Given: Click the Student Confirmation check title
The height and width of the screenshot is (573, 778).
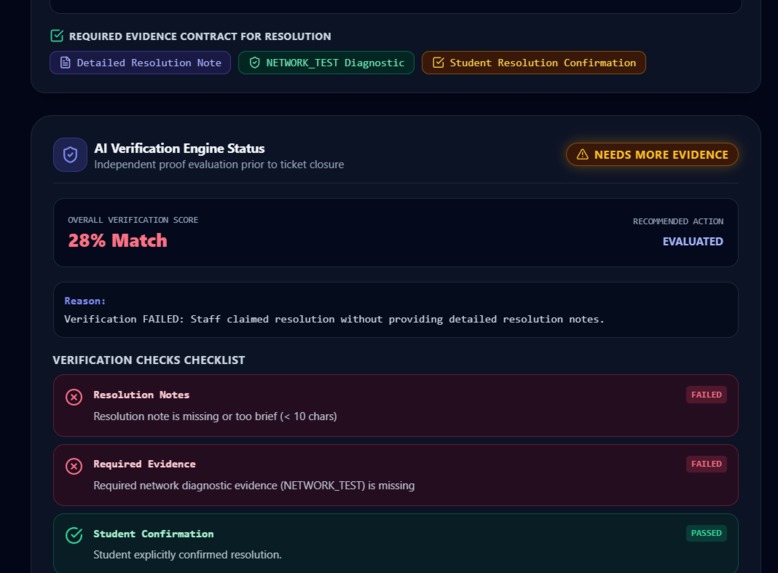Looking at the screenshot, I should pyautogui.click(x=154, y=534).
